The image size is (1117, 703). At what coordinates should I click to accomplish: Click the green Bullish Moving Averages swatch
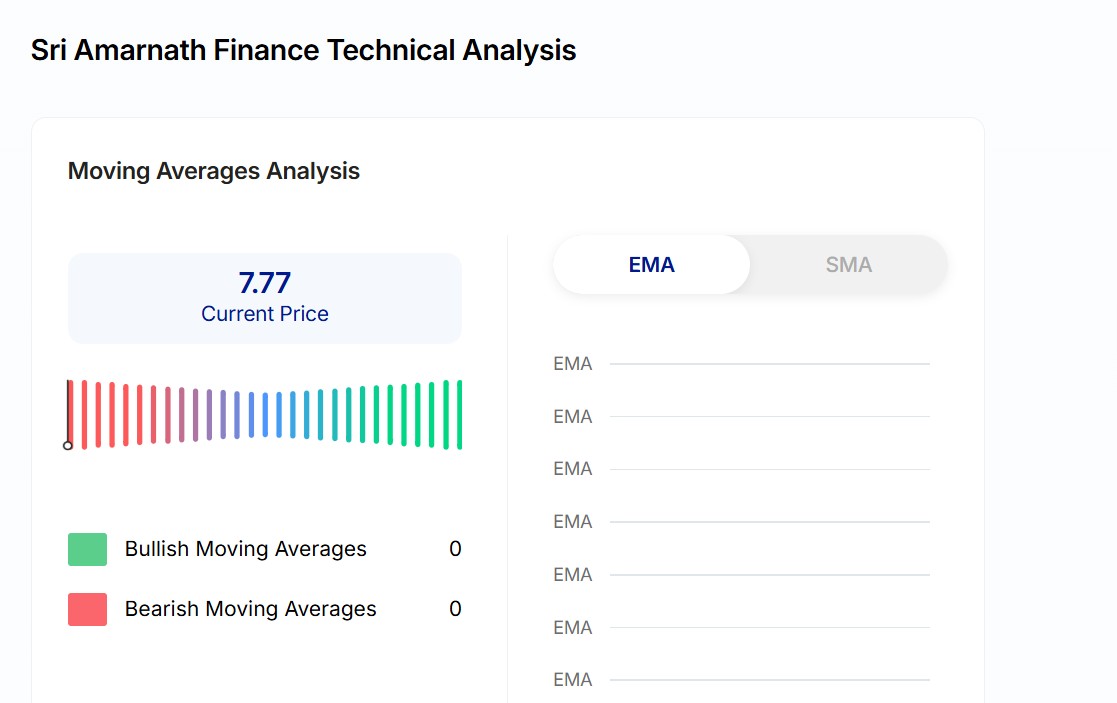coord(87,549)
